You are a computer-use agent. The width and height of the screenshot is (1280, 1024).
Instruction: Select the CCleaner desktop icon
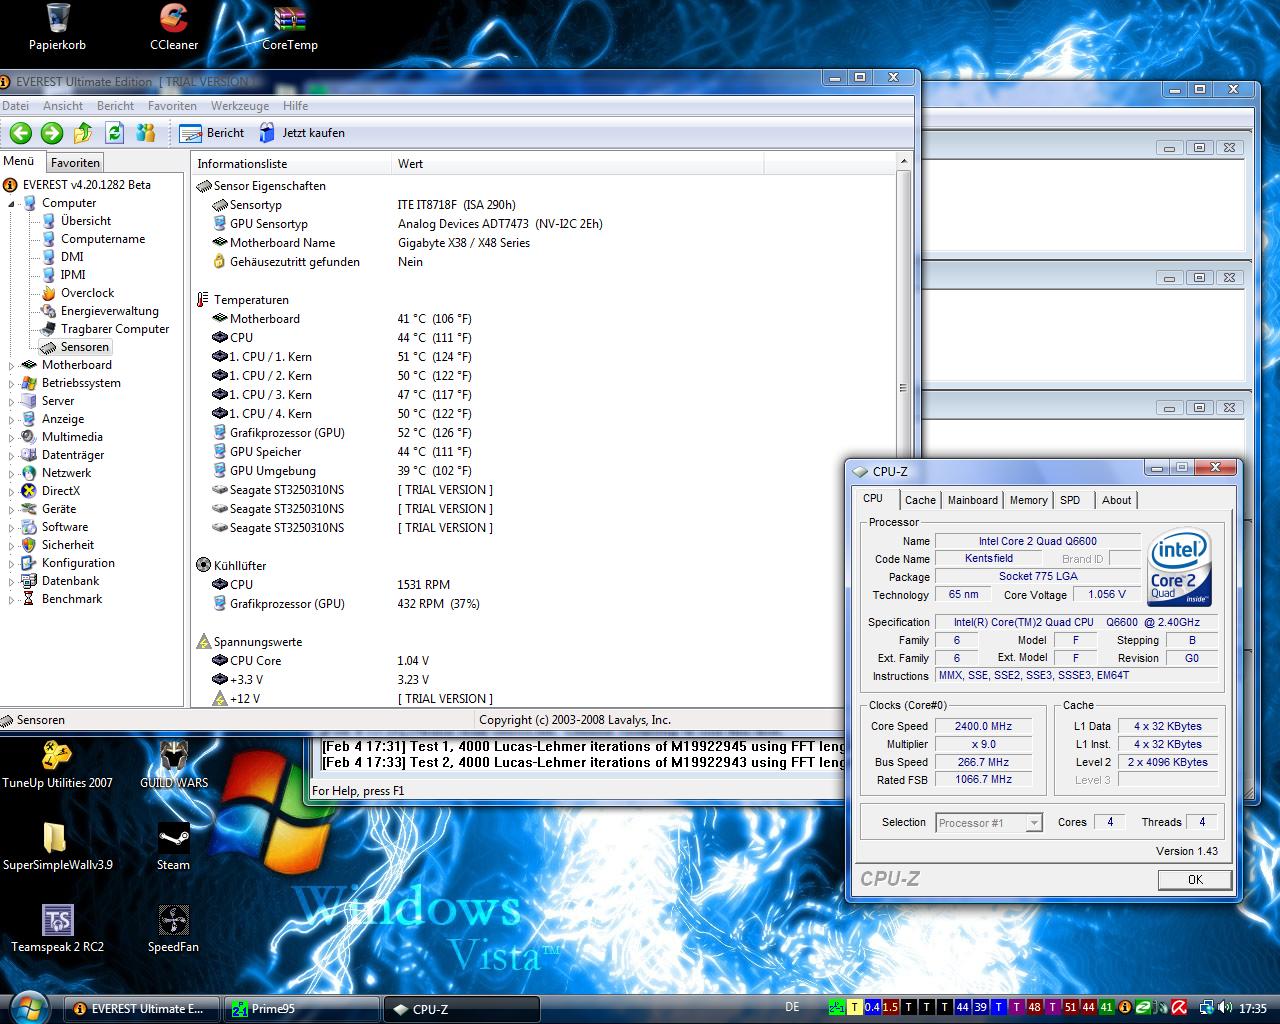[x=174, y=27]
